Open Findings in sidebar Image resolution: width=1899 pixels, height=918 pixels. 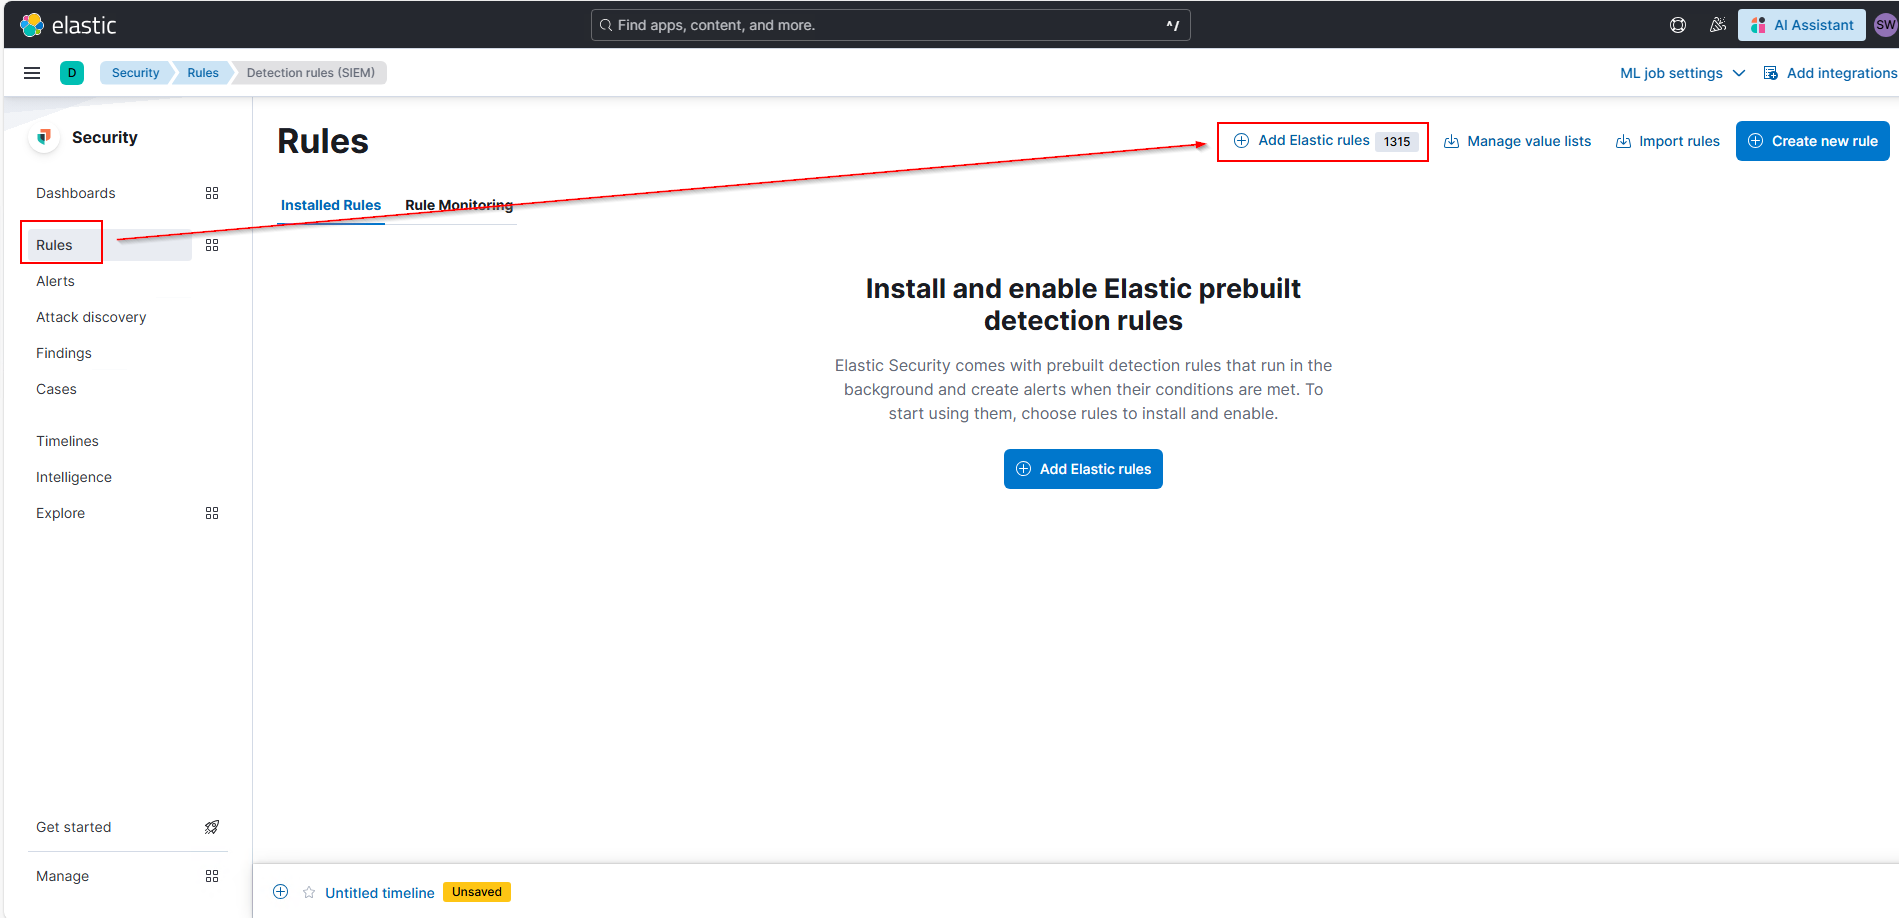tap(64, 353)
